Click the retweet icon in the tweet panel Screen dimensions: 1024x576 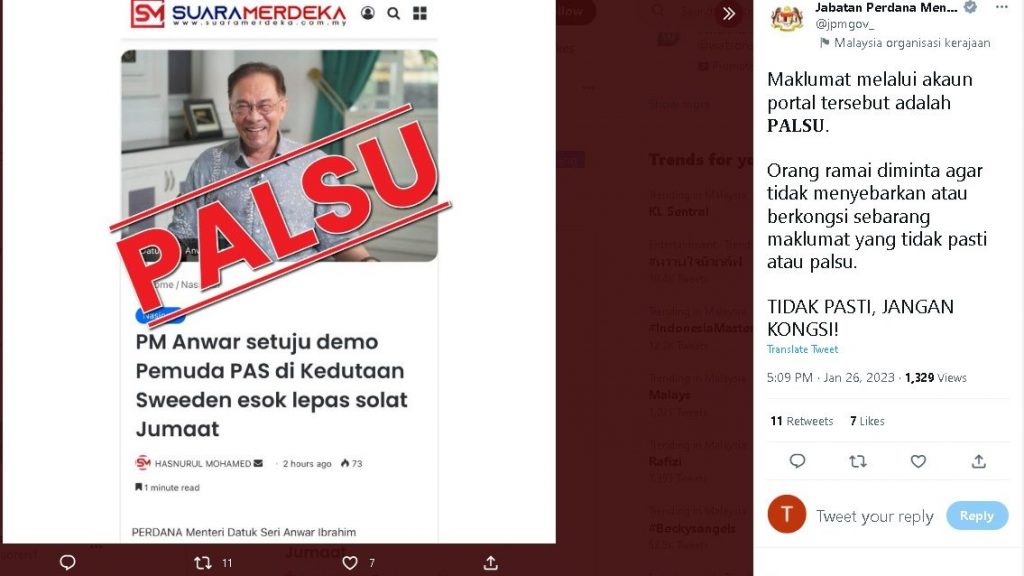[857, 461]
